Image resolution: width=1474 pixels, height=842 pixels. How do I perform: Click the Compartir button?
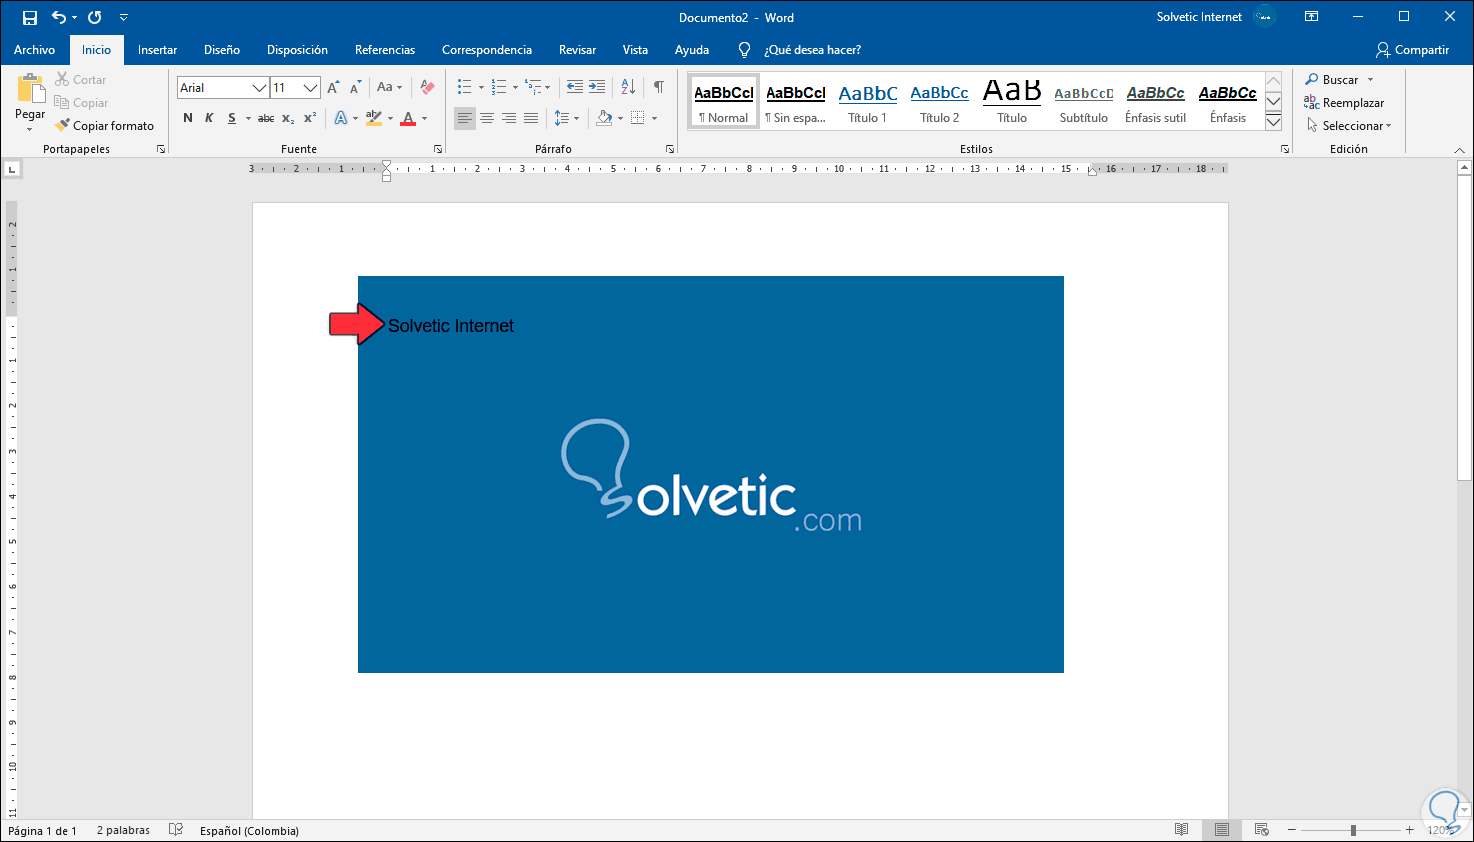[1412, 50]
